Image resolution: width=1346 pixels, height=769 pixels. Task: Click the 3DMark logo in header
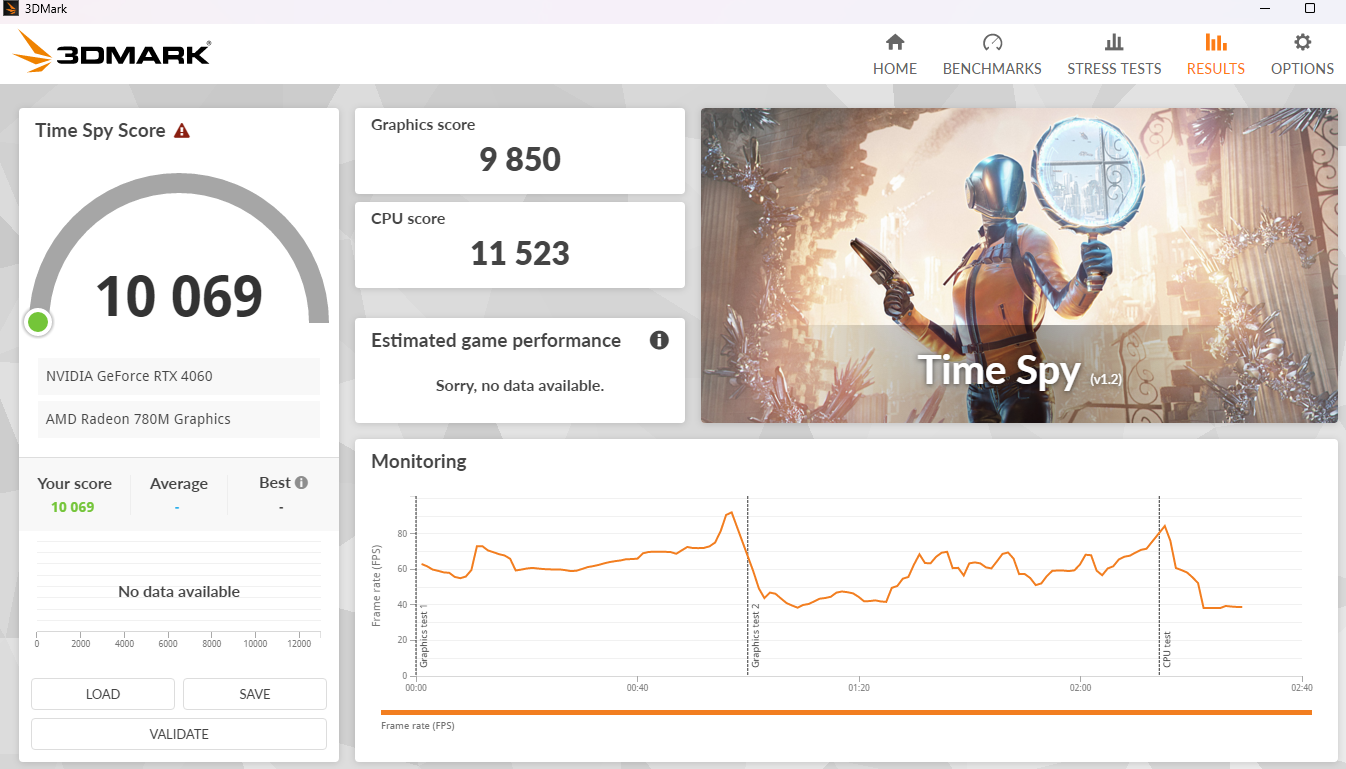pyautogui.click(x=112, y=51)
